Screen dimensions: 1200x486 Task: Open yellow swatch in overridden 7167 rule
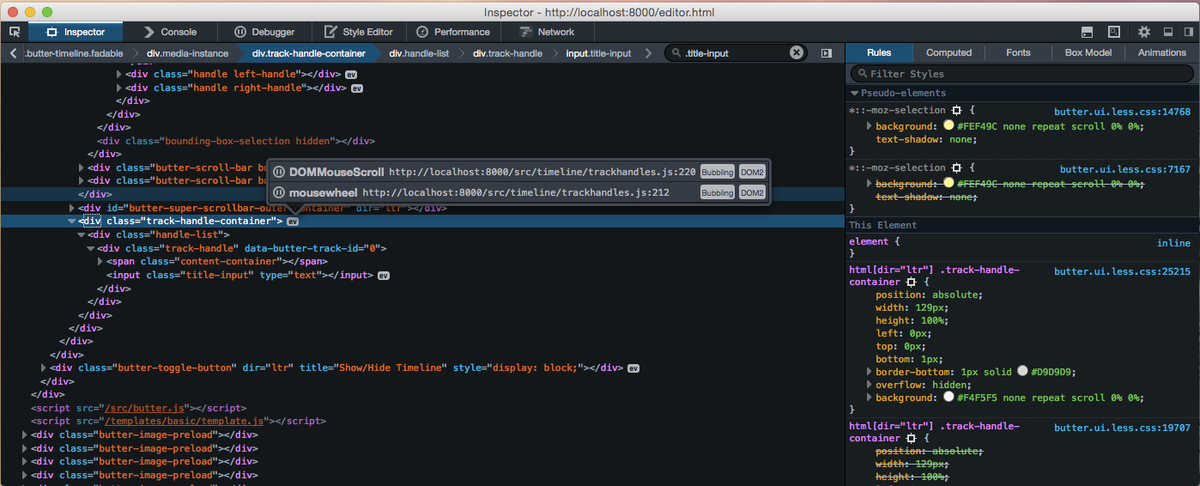(948, 184)
